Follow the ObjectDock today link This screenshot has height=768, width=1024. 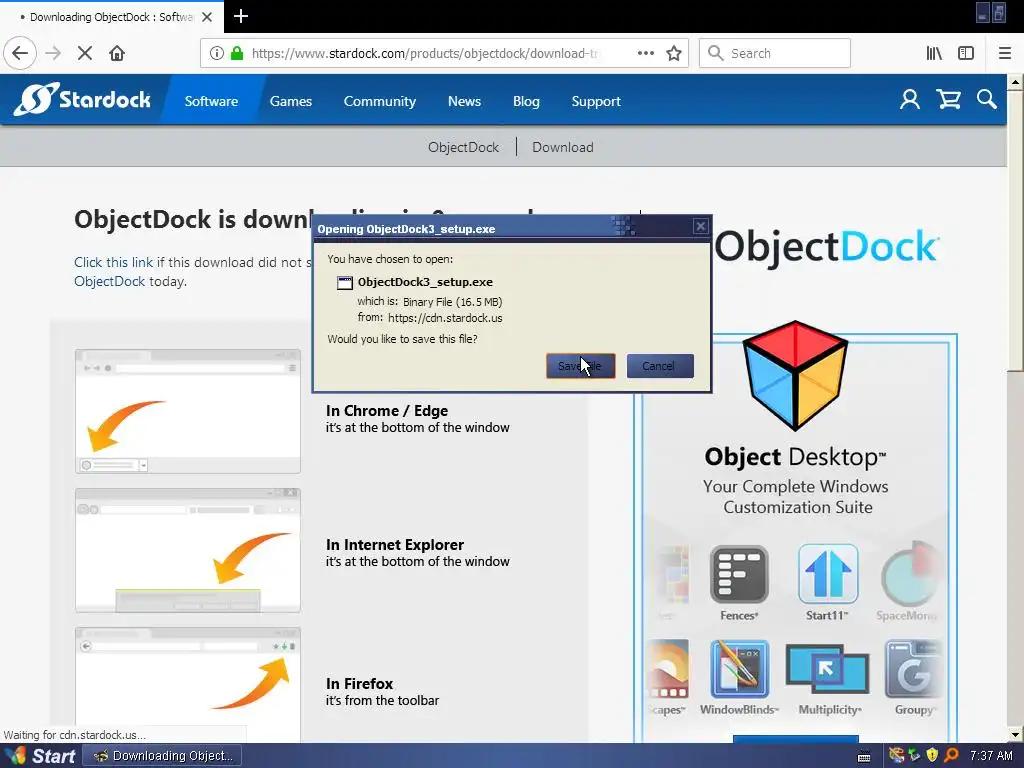coord(109,281)
